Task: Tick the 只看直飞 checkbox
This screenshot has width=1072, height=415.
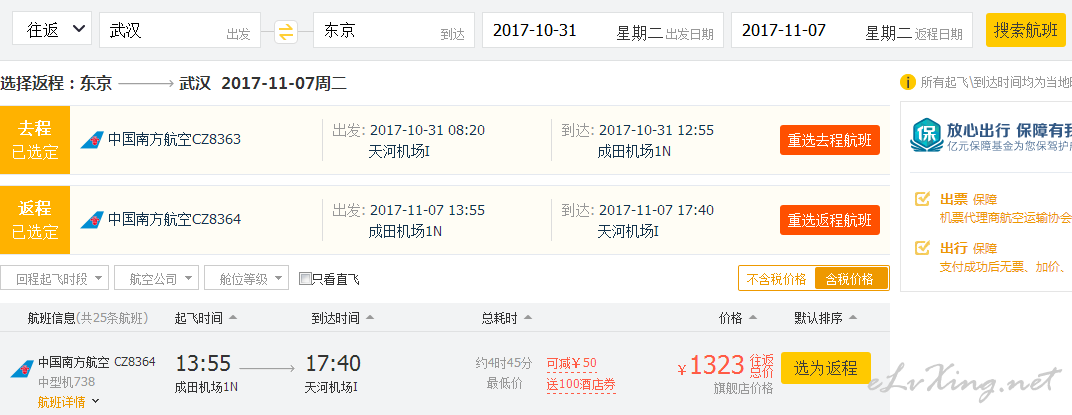Action: coord(305,278)
